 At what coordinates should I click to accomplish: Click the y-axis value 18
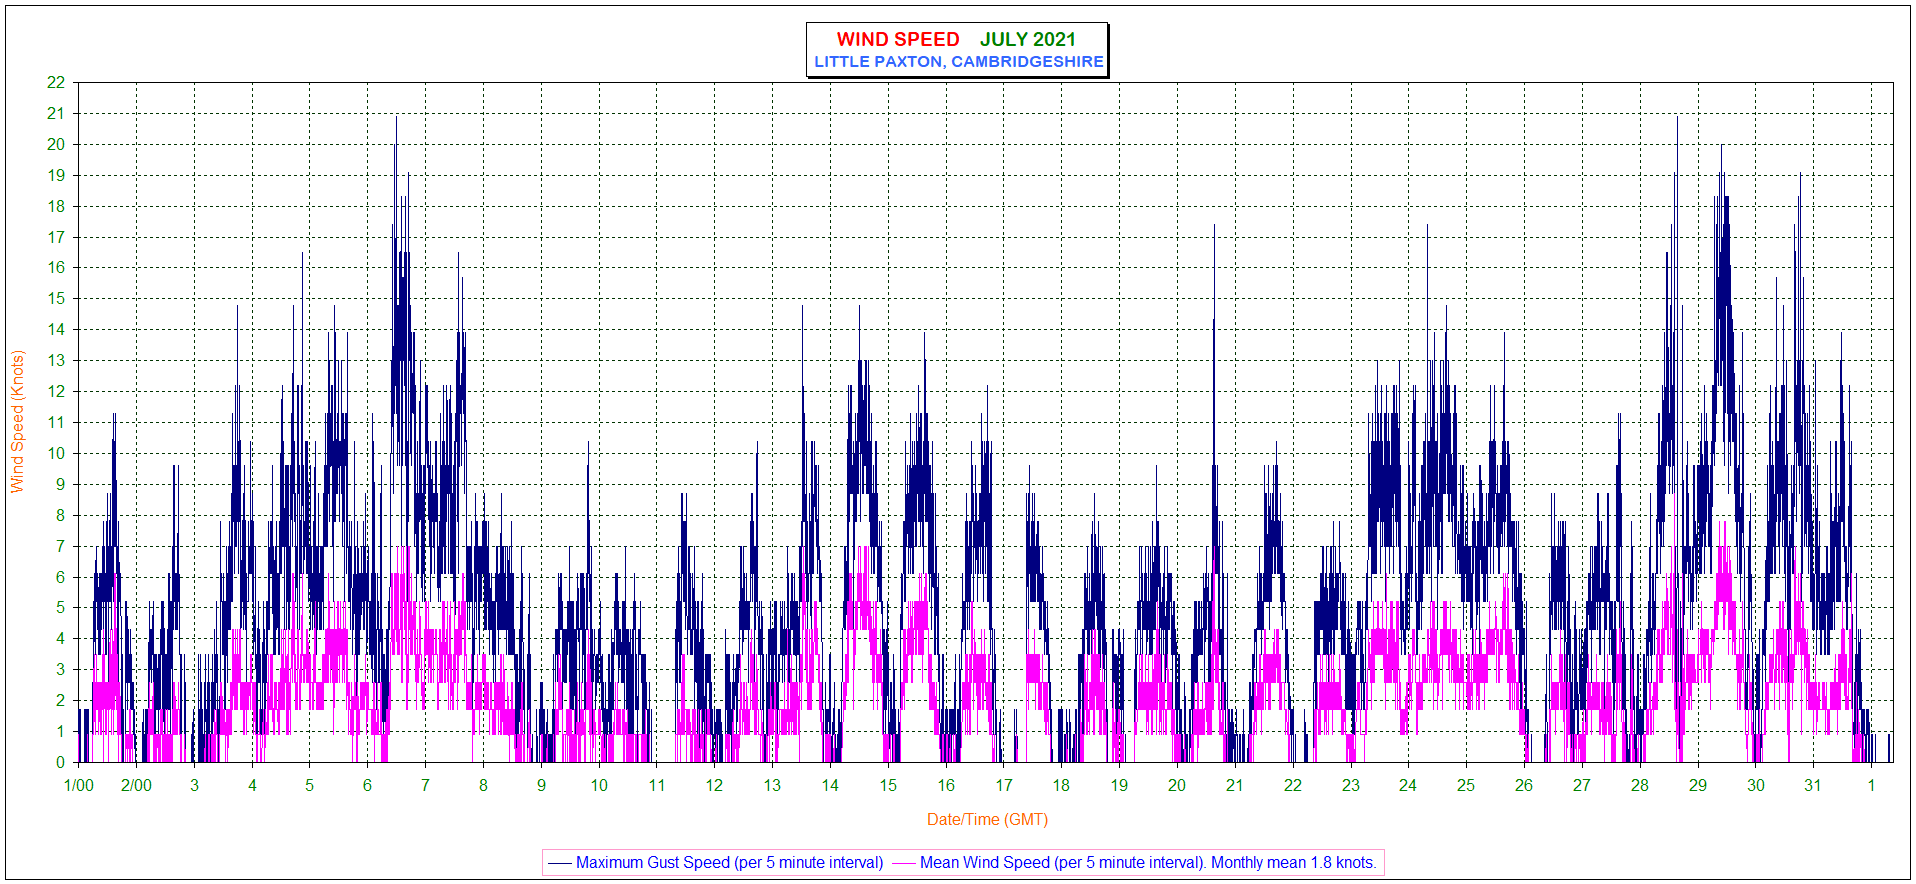[x=56, y=206]
